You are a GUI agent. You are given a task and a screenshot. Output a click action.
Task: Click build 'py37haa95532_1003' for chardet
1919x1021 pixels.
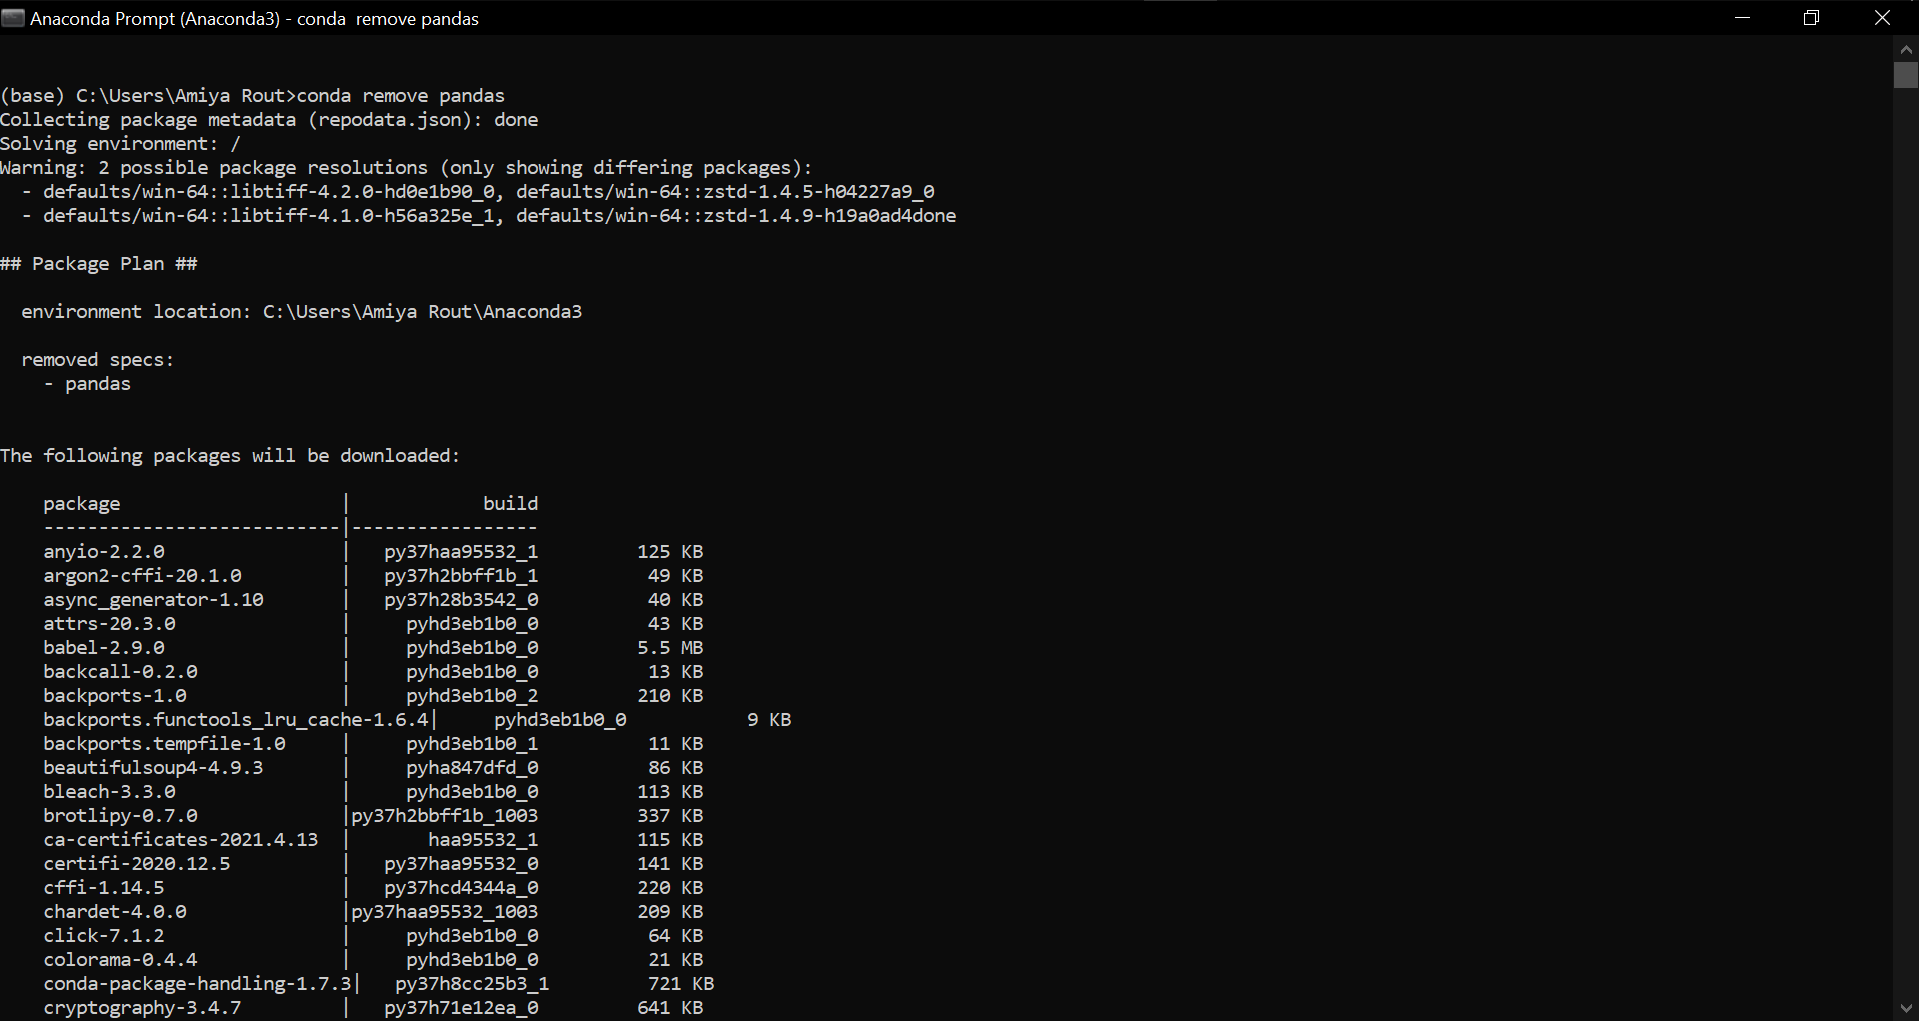(445, 912)
